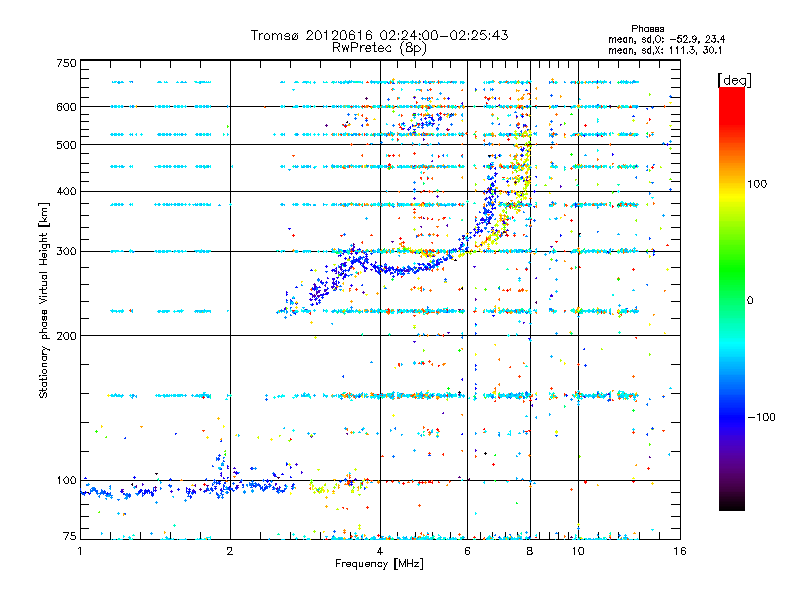The width and height of the screenshot is (800, 600).
Task: Click the '750' height axis label
Action: (66, 63)
